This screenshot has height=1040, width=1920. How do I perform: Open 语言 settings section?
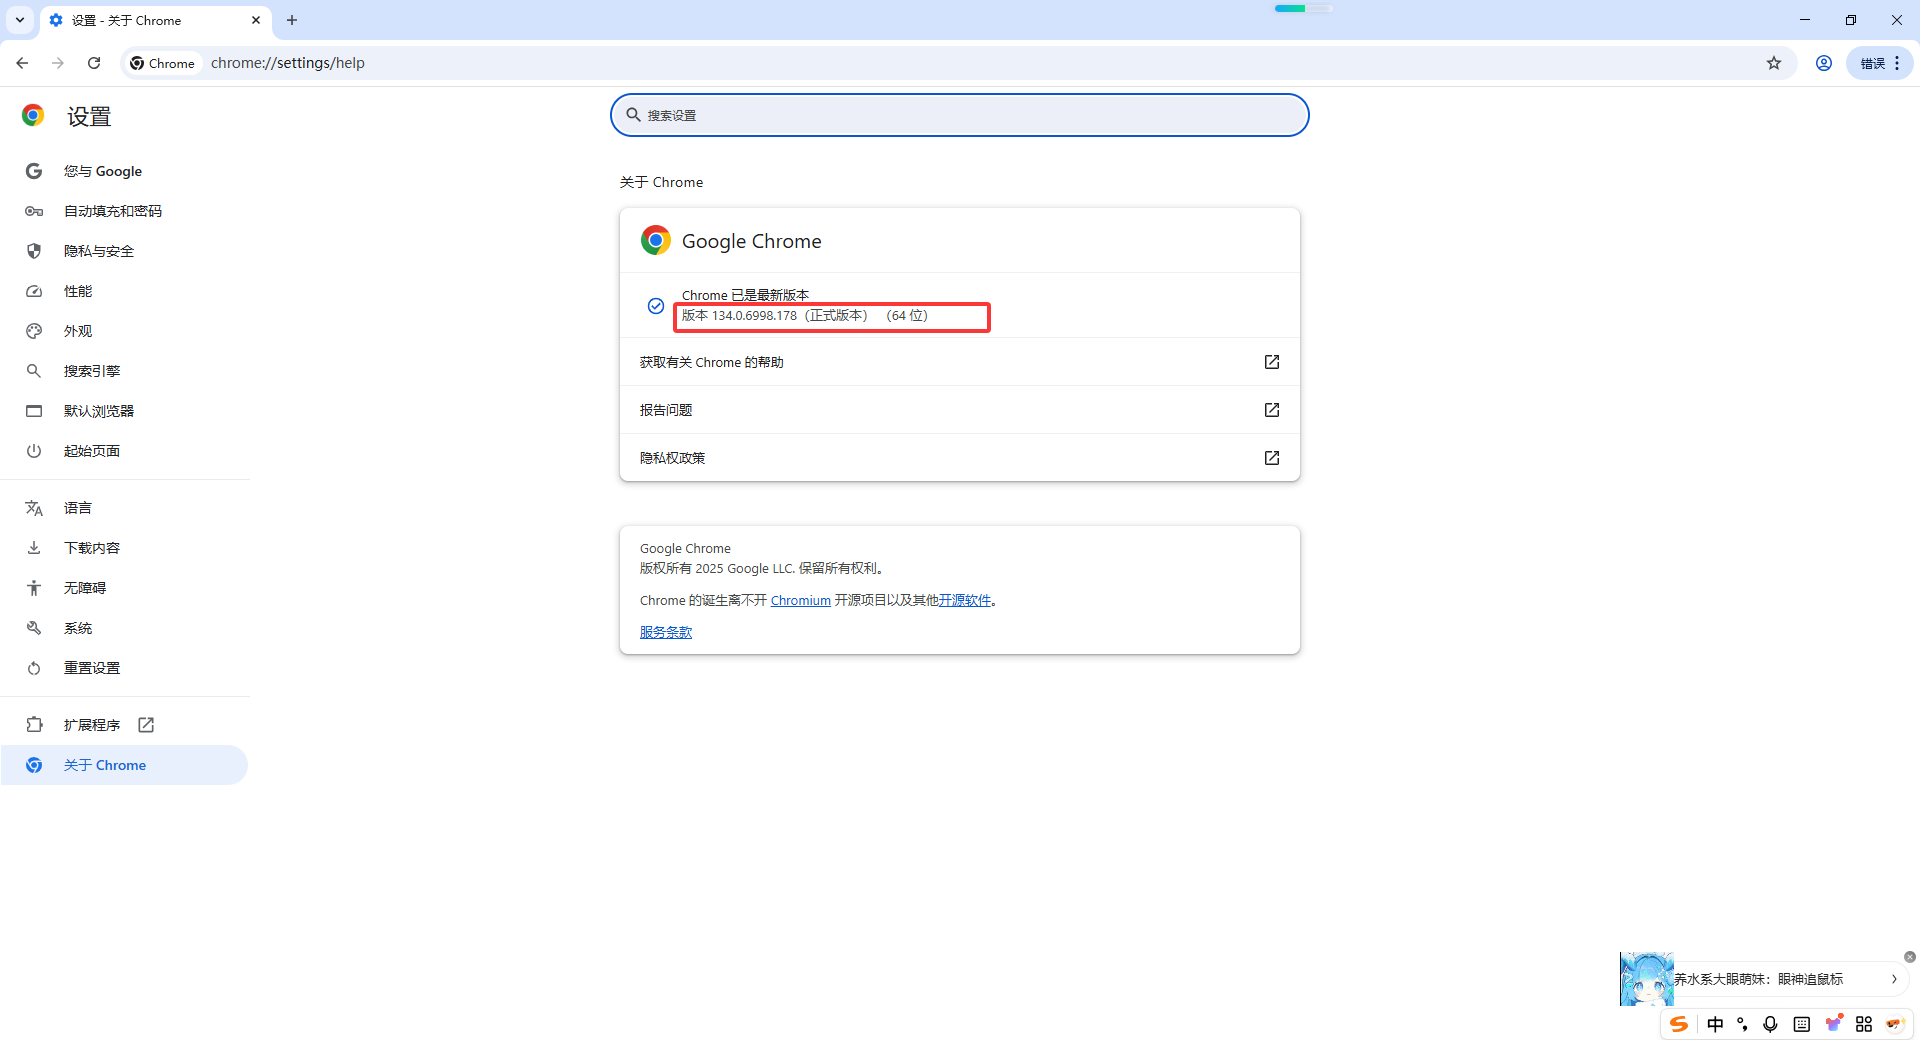124,508
